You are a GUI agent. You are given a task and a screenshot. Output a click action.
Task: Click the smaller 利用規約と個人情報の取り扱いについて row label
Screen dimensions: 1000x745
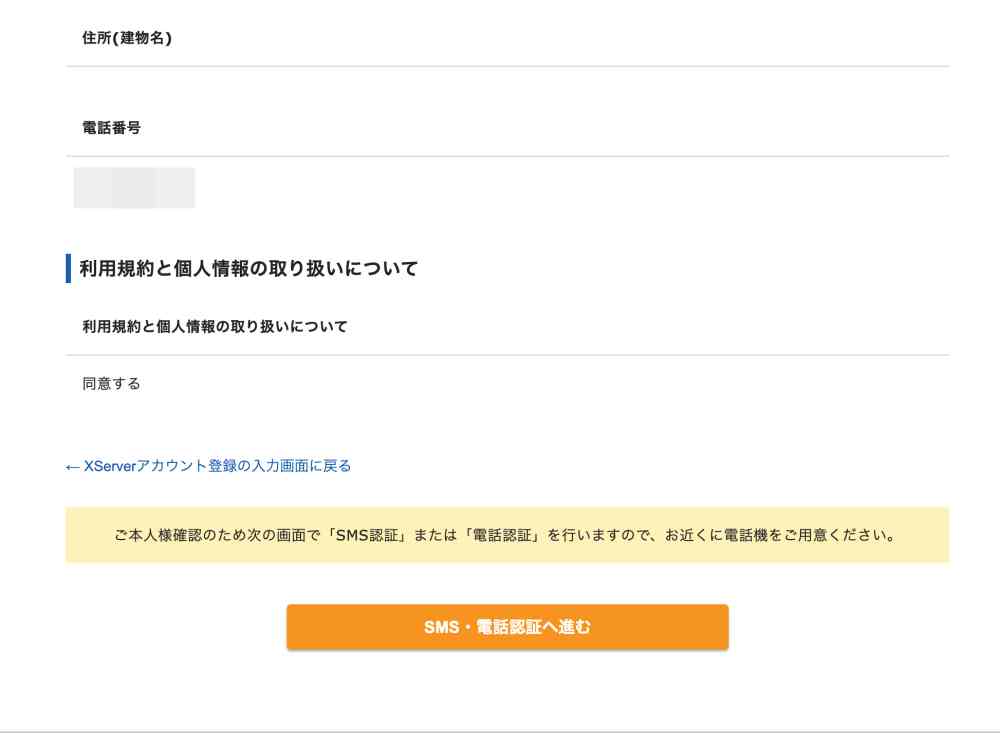click(x=215, y=326)
